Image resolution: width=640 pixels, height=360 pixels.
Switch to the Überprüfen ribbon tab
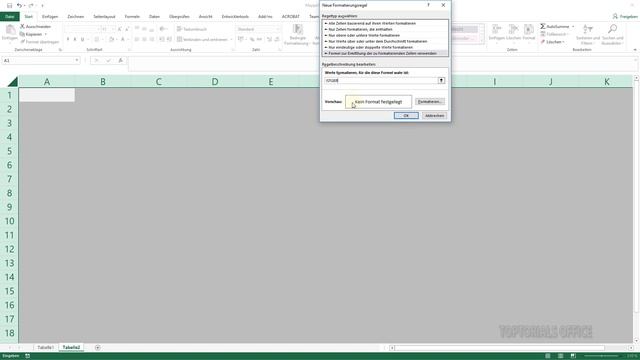coord(179,16)
